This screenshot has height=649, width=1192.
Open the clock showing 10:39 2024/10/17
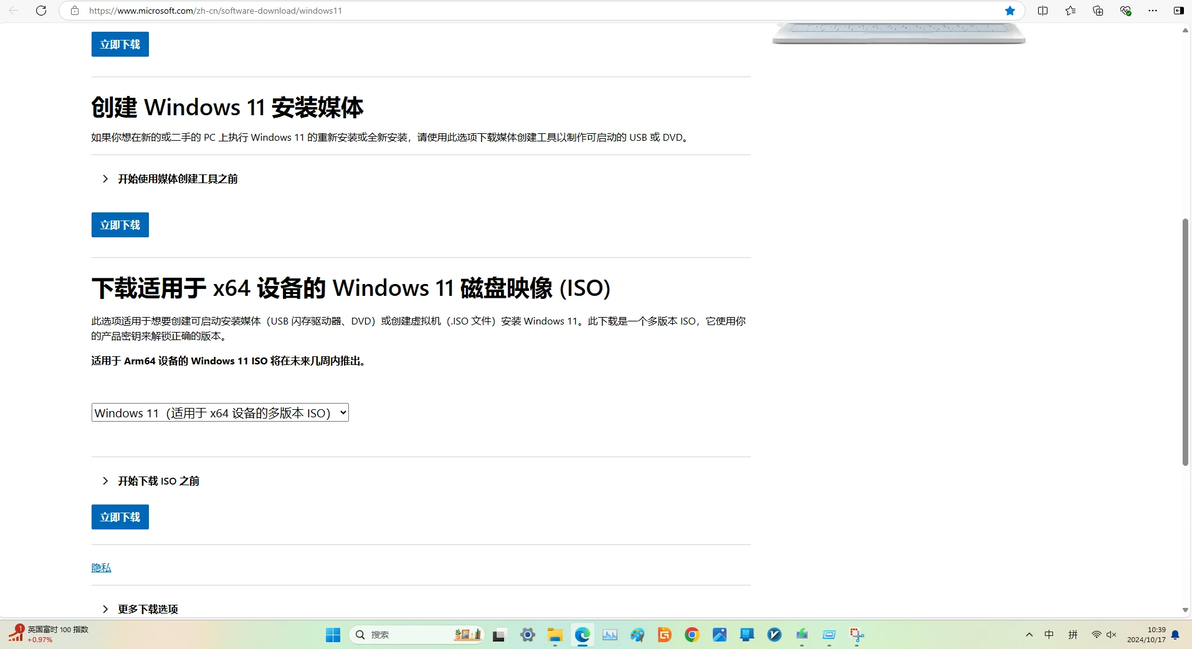click(1146, 635)
